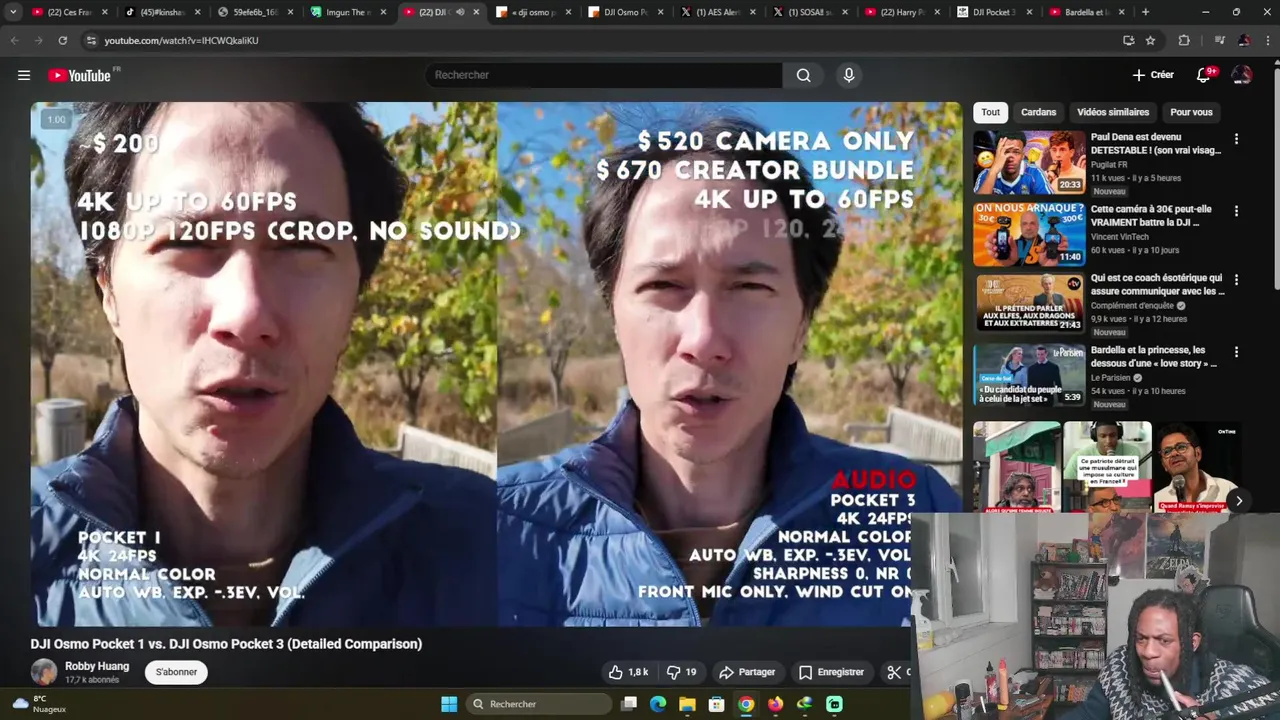Select the Tout filter chip
The width and height of the screenshot is (1280, 720).
click(990, 112)
